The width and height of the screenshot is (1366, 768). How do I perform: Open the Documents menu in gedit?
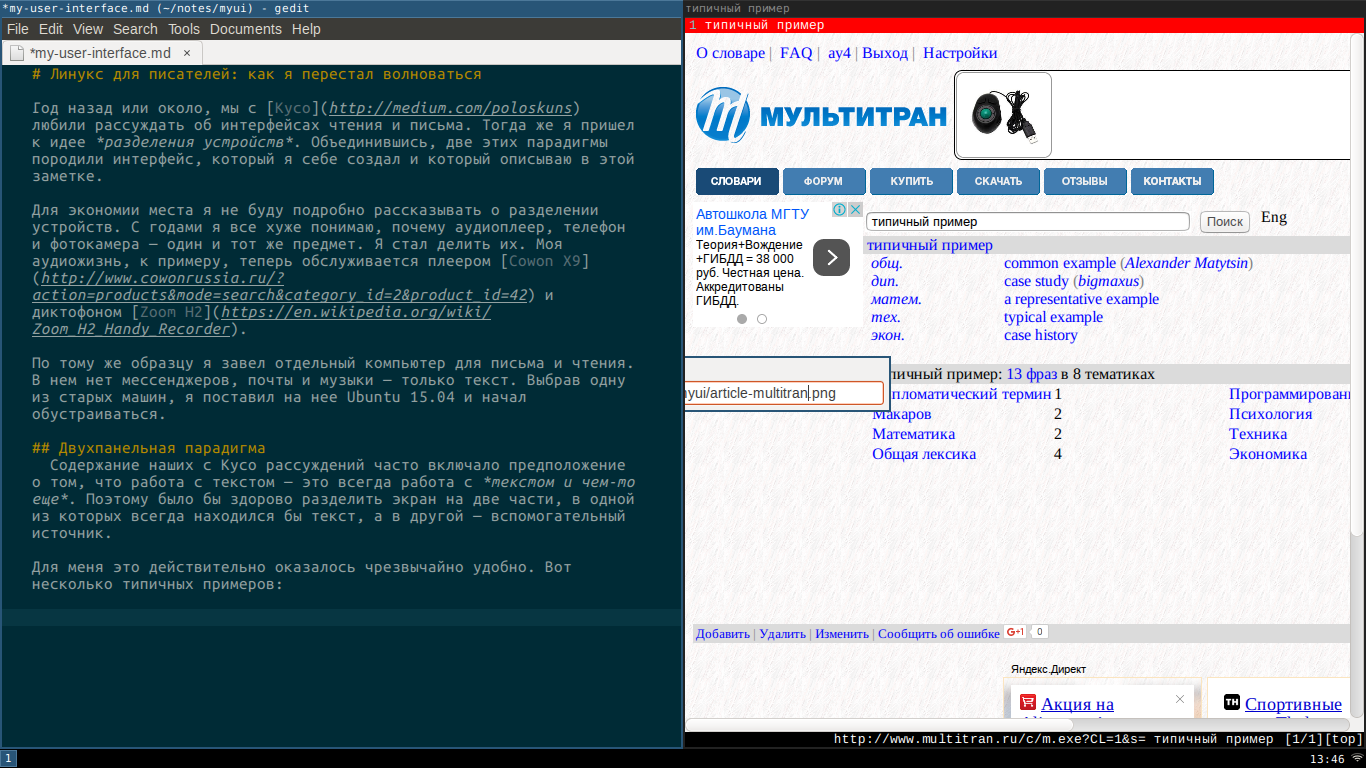coord(245,29)
